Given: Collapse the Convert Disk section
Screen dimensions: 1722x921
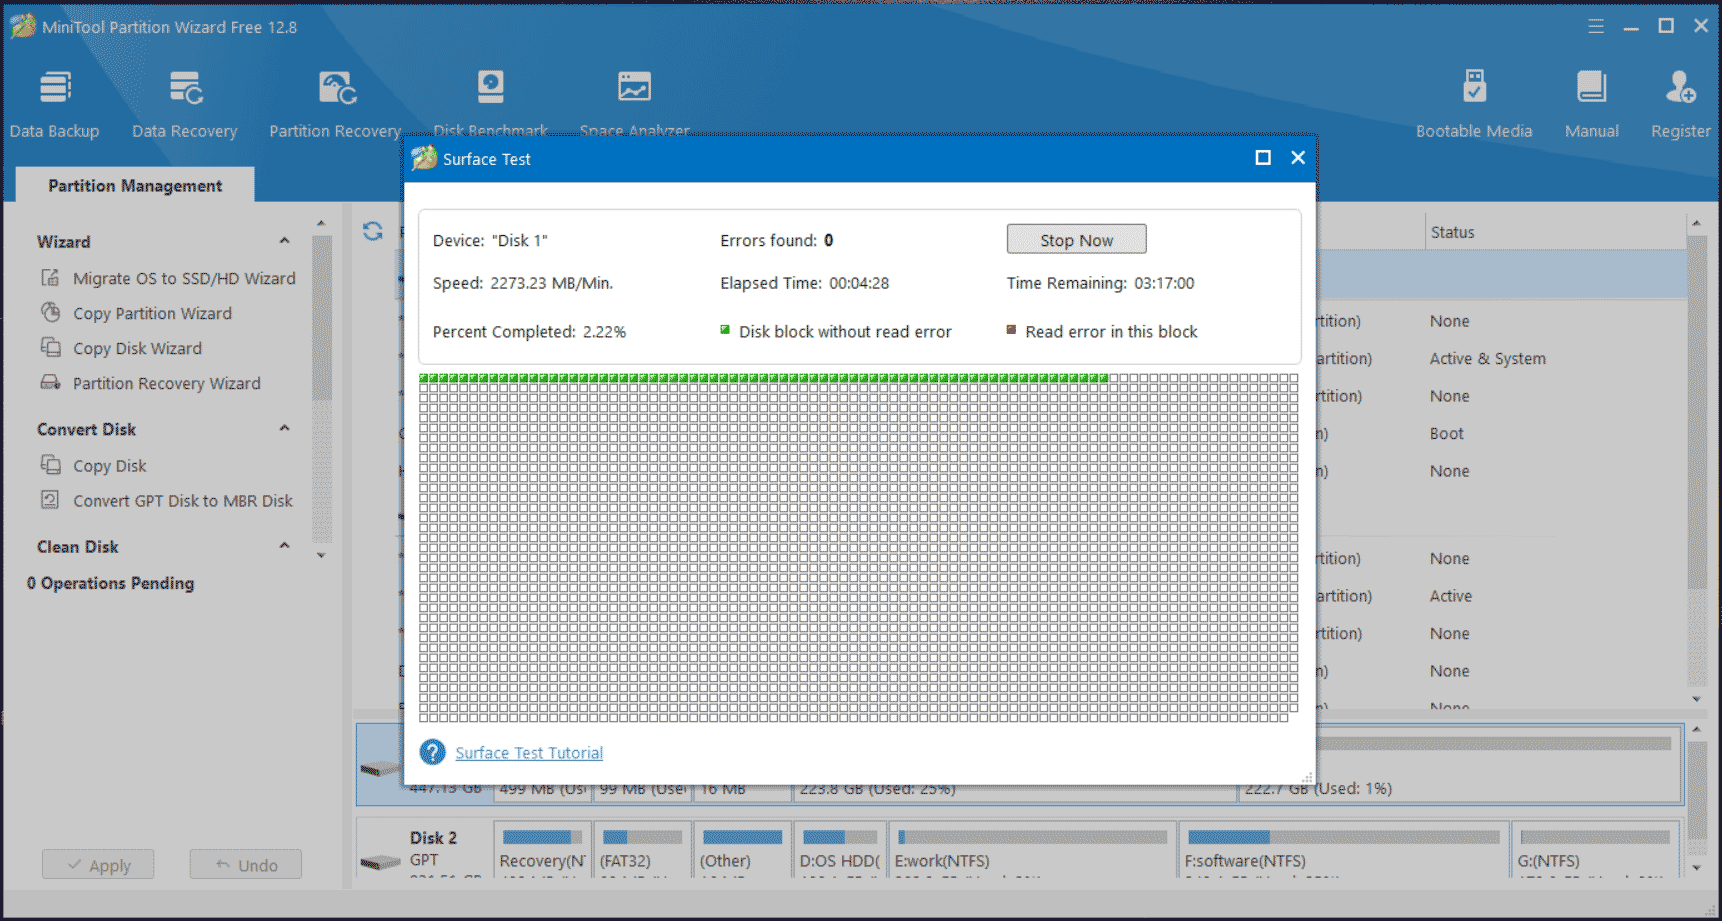Looking at the screenshot, I should coord(284,428).
